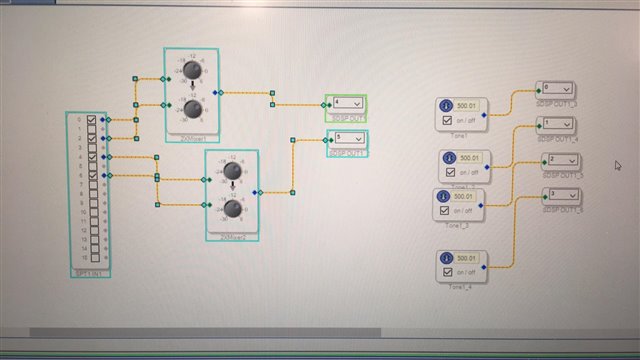Open SDSP.OUT1_3 channel 0 dropdown
The height and width of the screenshot is (360, 640).
pyautogui.click(x=558, y=88)
